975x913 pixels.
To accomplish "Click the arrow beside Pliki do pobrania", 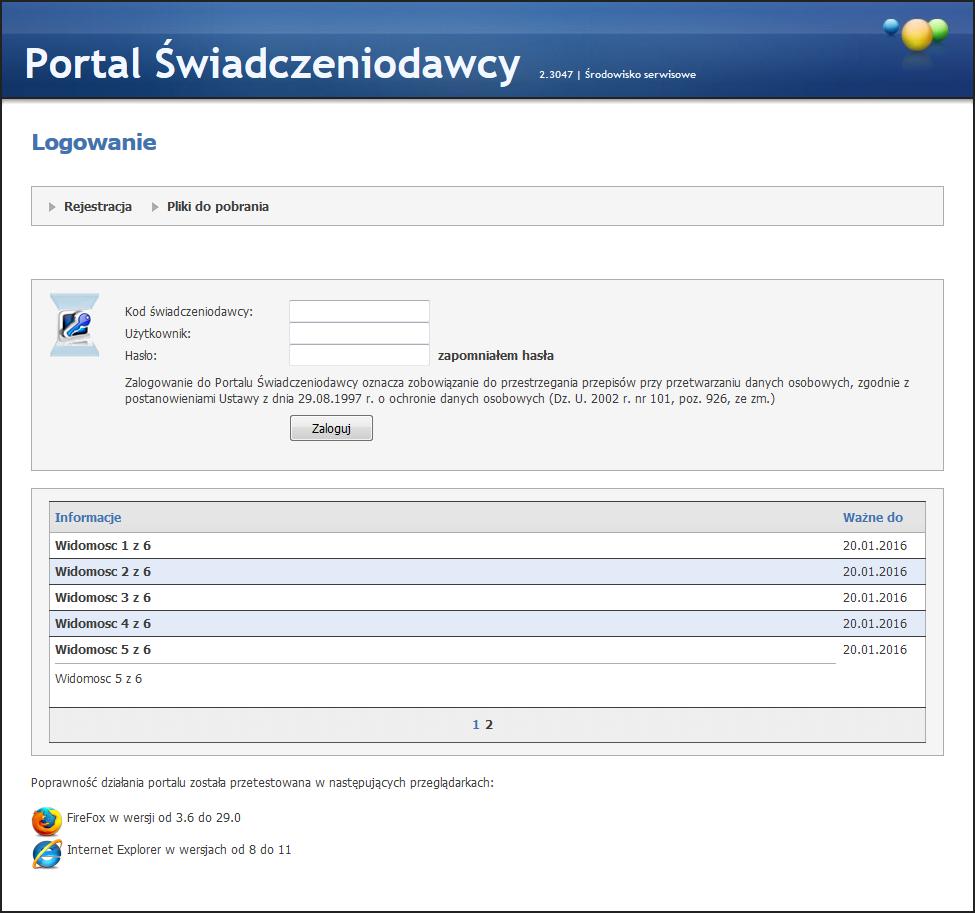I will coord(155,207).
